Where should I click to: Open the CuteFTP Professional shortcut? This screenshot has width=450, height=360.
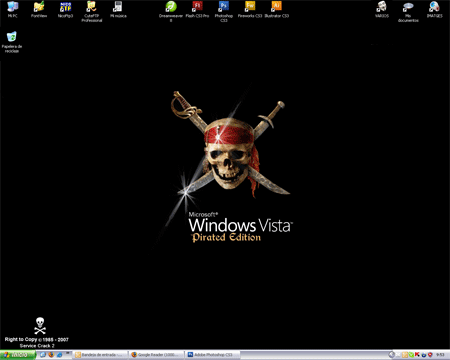[92, 11]
